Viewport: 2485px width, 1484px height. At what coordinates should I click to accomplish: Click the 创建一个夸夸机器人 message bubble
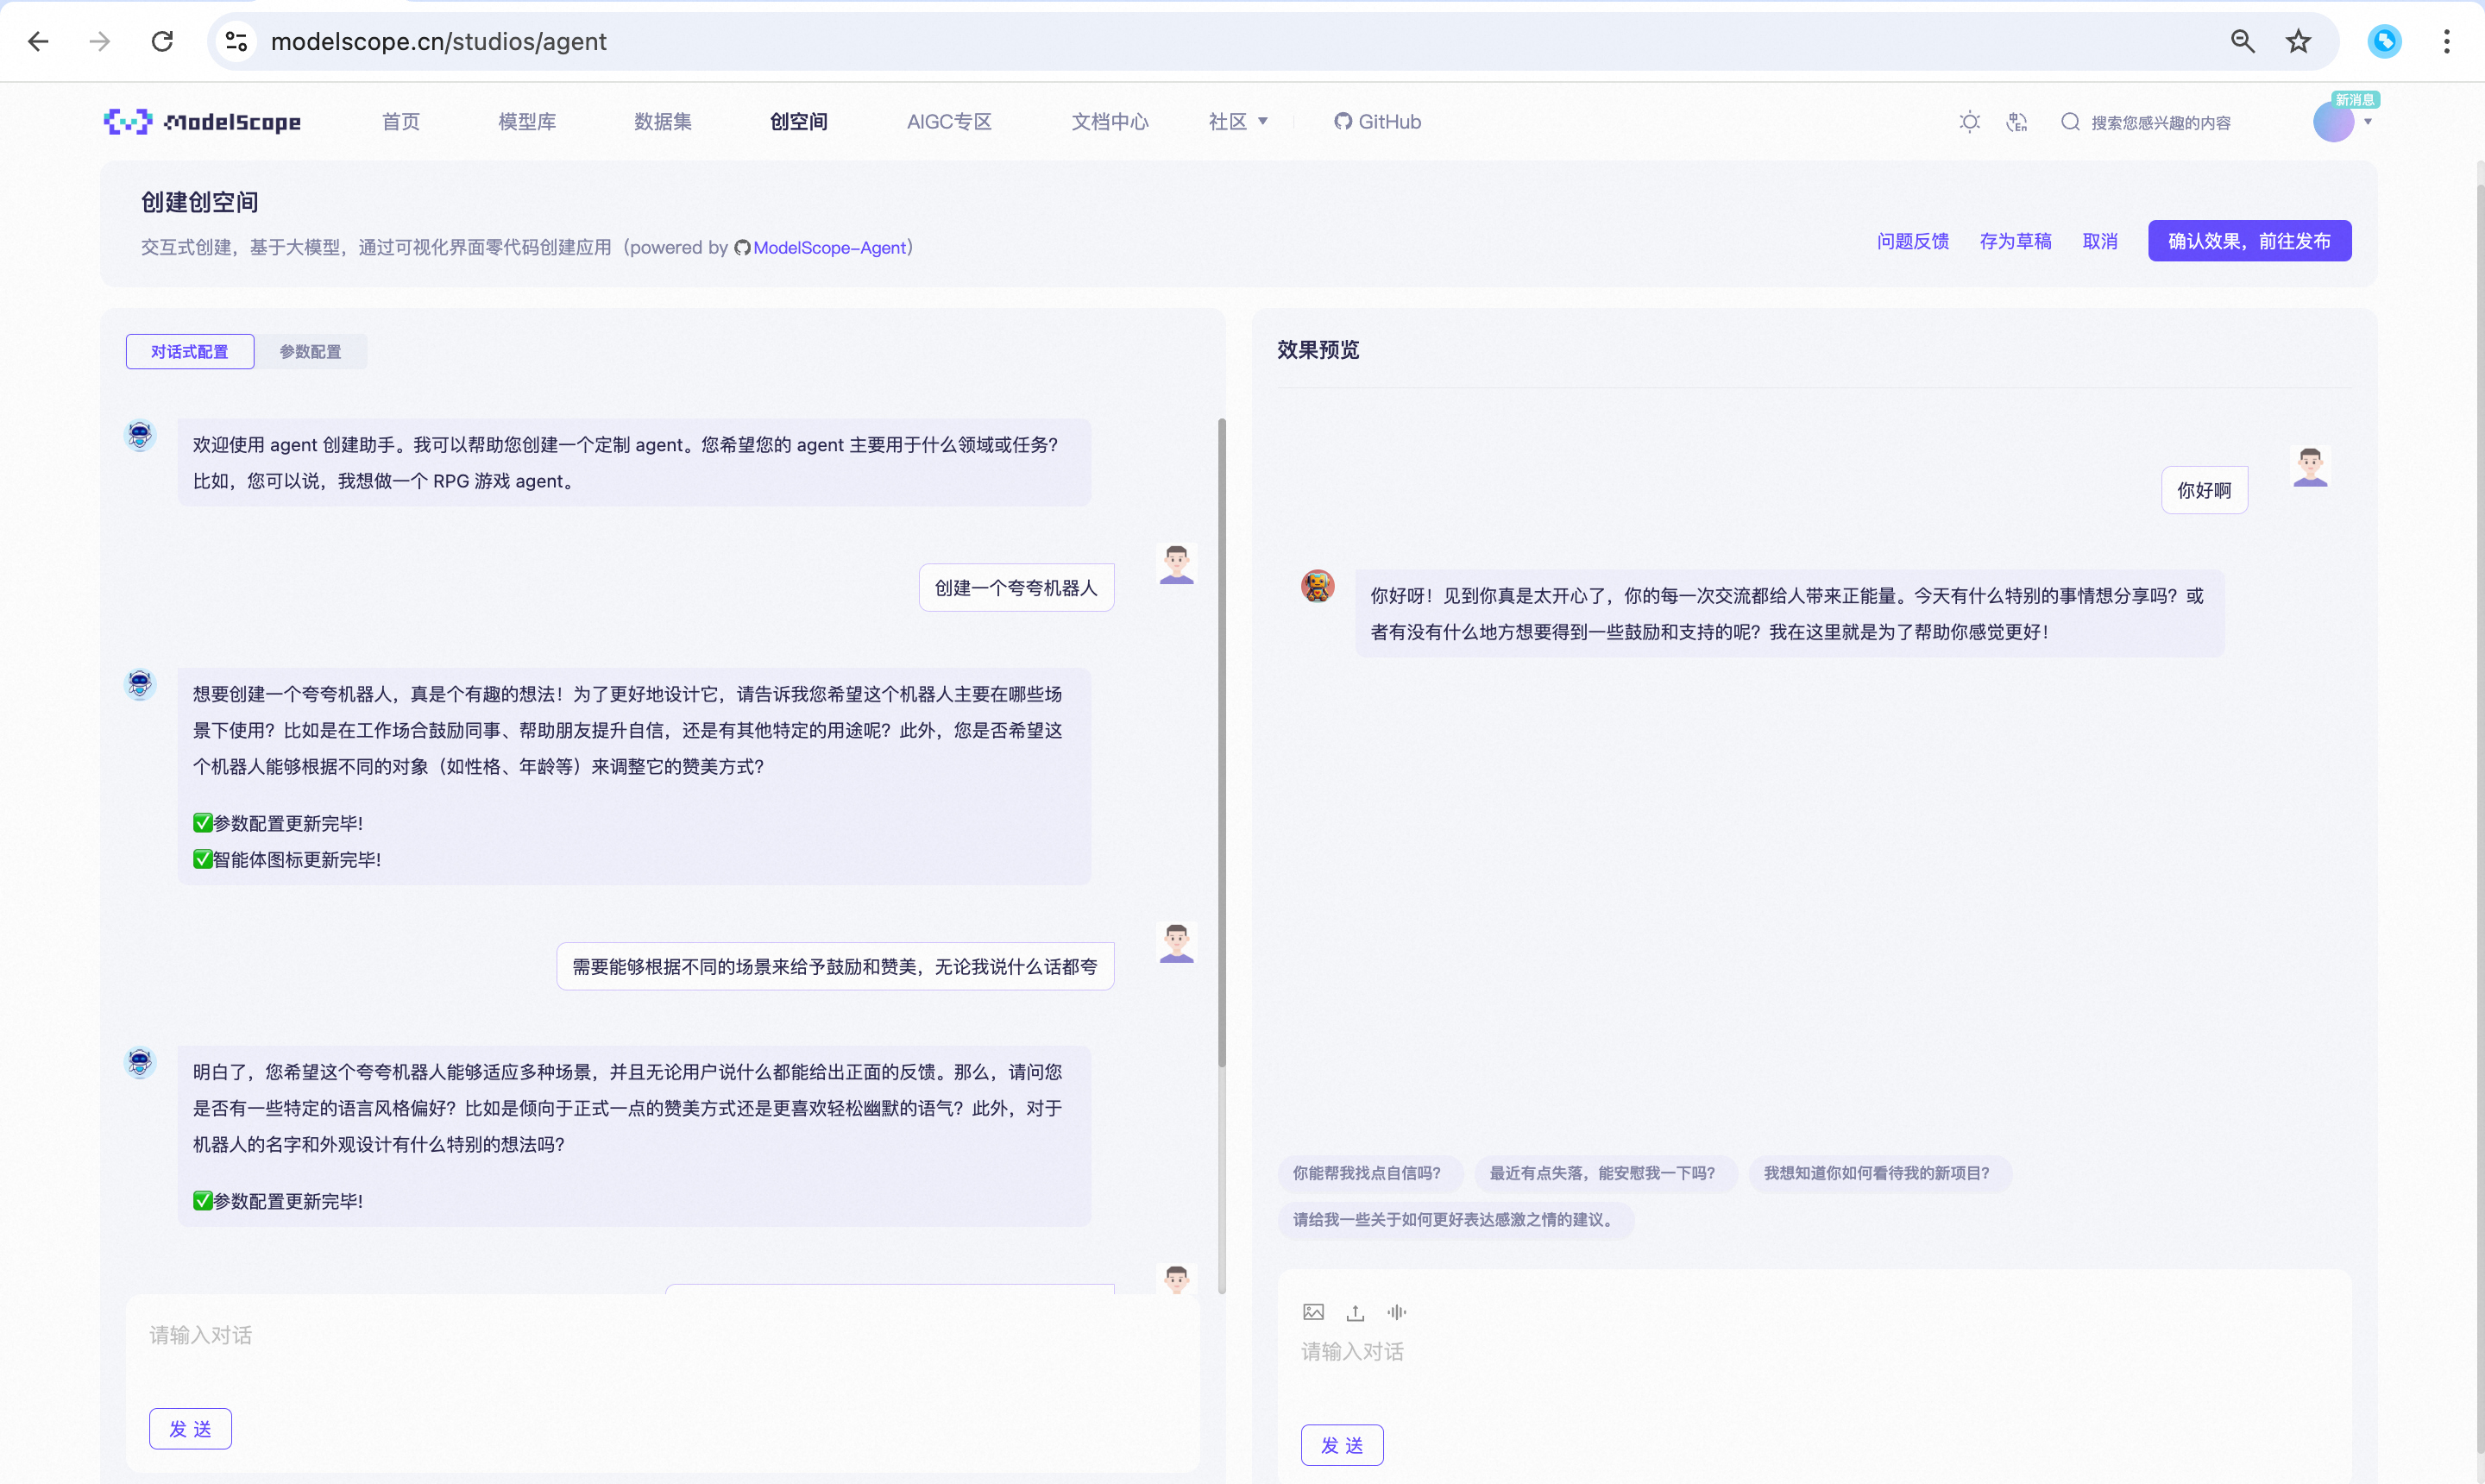point(1016,587)
